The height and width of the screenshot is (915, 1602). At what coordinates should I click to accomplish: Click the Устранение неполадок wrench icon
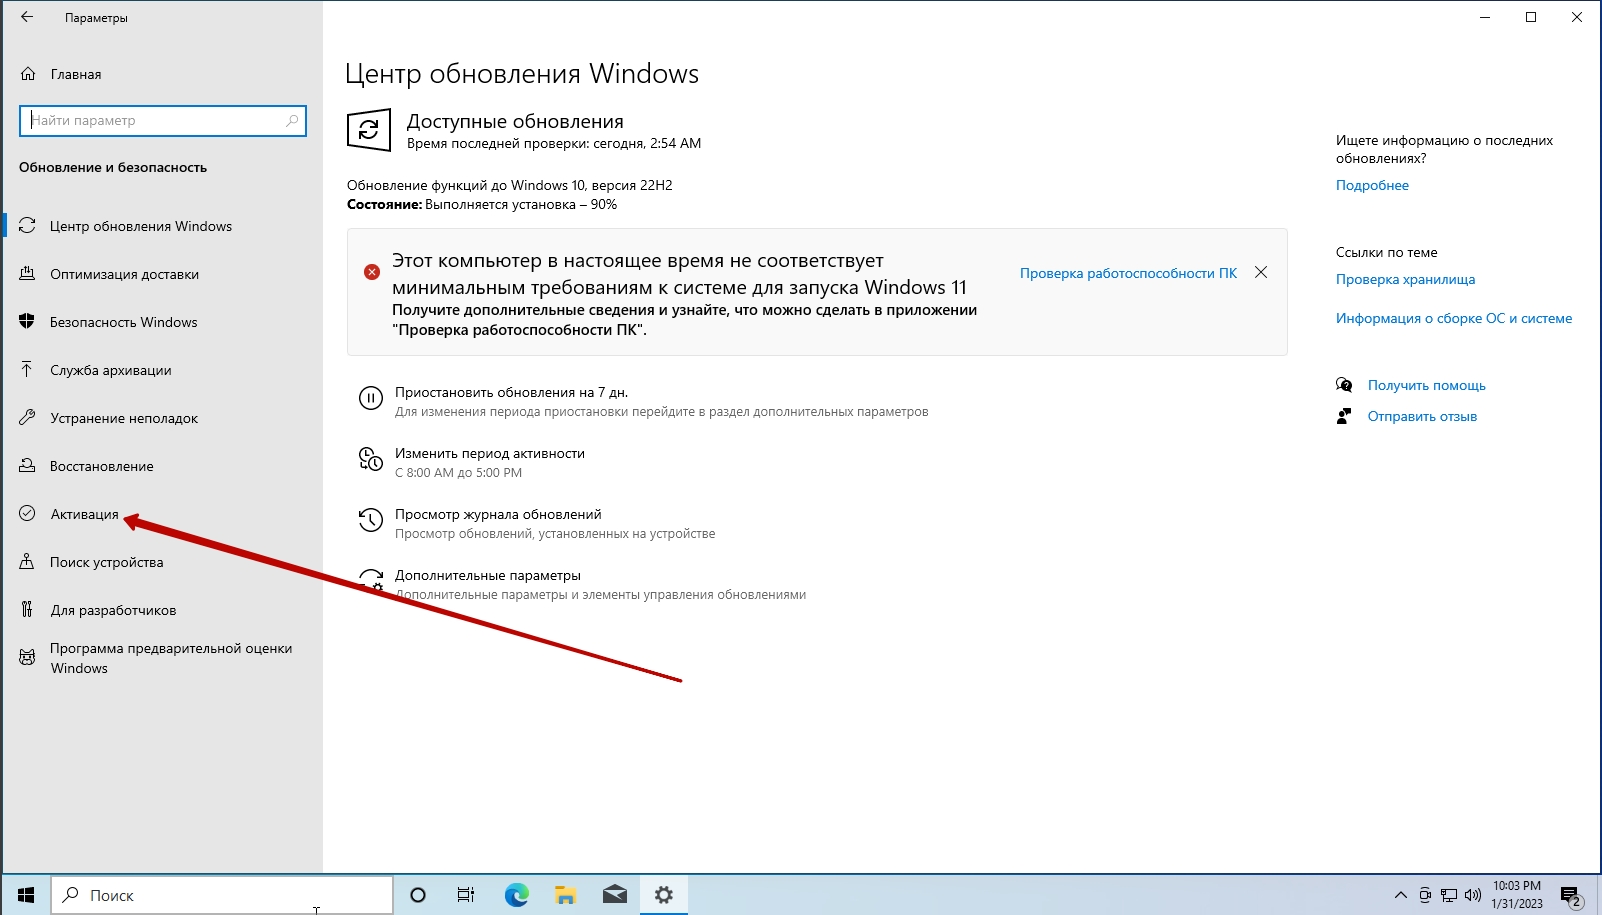pyautogui.click(x=27, y=418)
